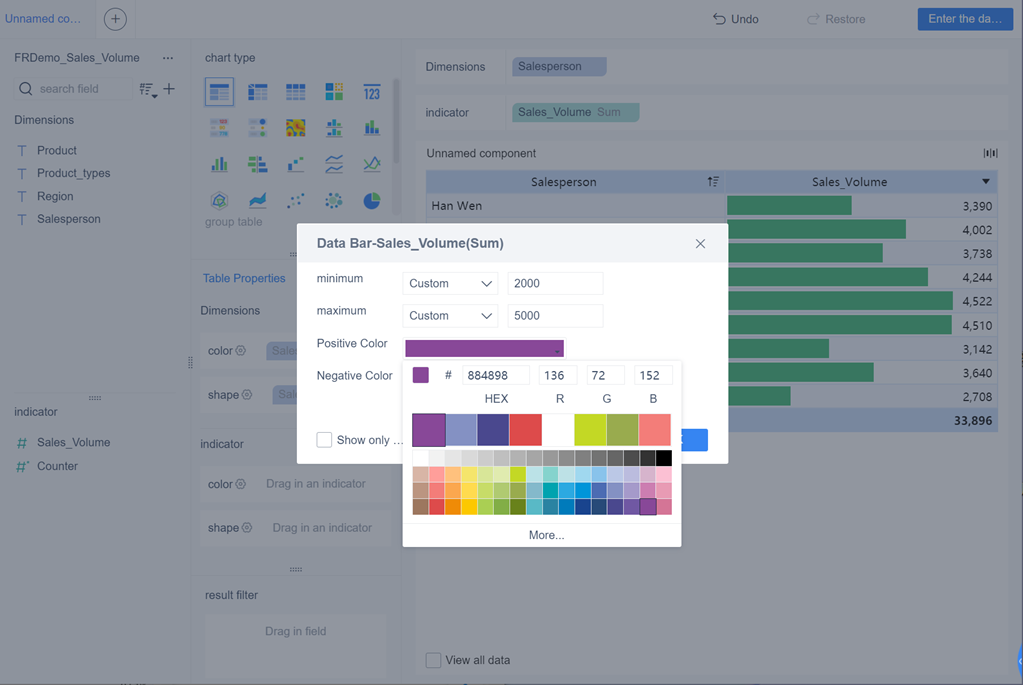Choose the multi-series line chart type
The height and width of the screenshot is (685, 1023).
[x=334, y=164]
